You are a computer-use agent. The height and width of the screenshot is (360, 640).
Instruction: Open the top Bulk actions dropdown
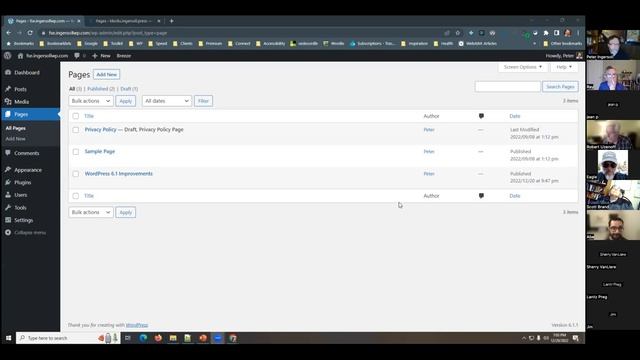click(91, 101)
